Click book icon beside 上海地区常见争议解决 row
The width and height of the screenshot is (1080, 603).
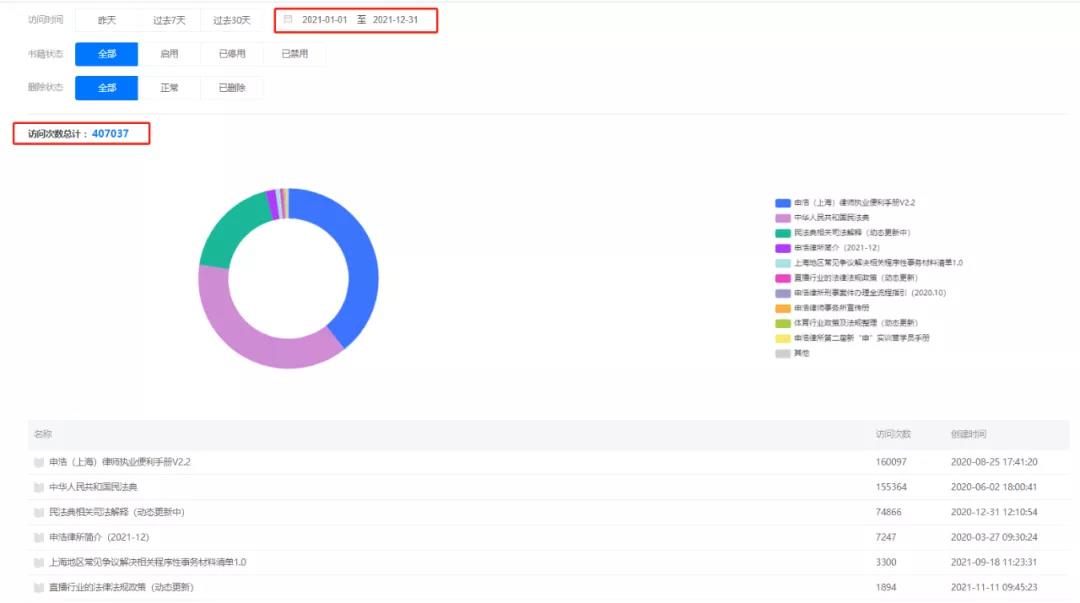point(39,562)
